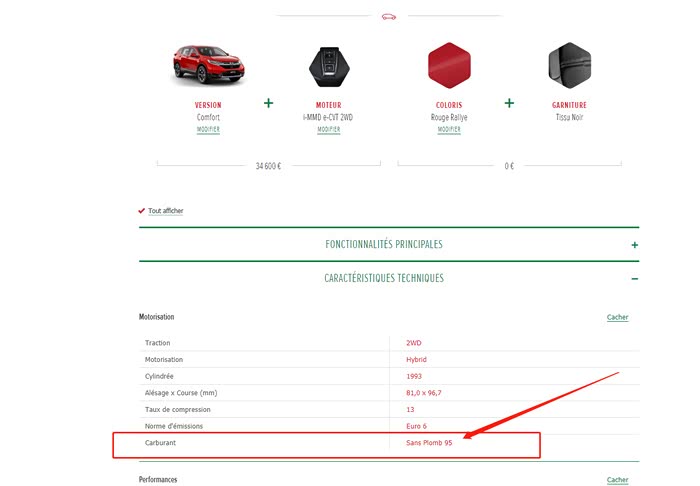Click the Performances subsection title
The image size is (700, 486).
click(x=158, y=479)
